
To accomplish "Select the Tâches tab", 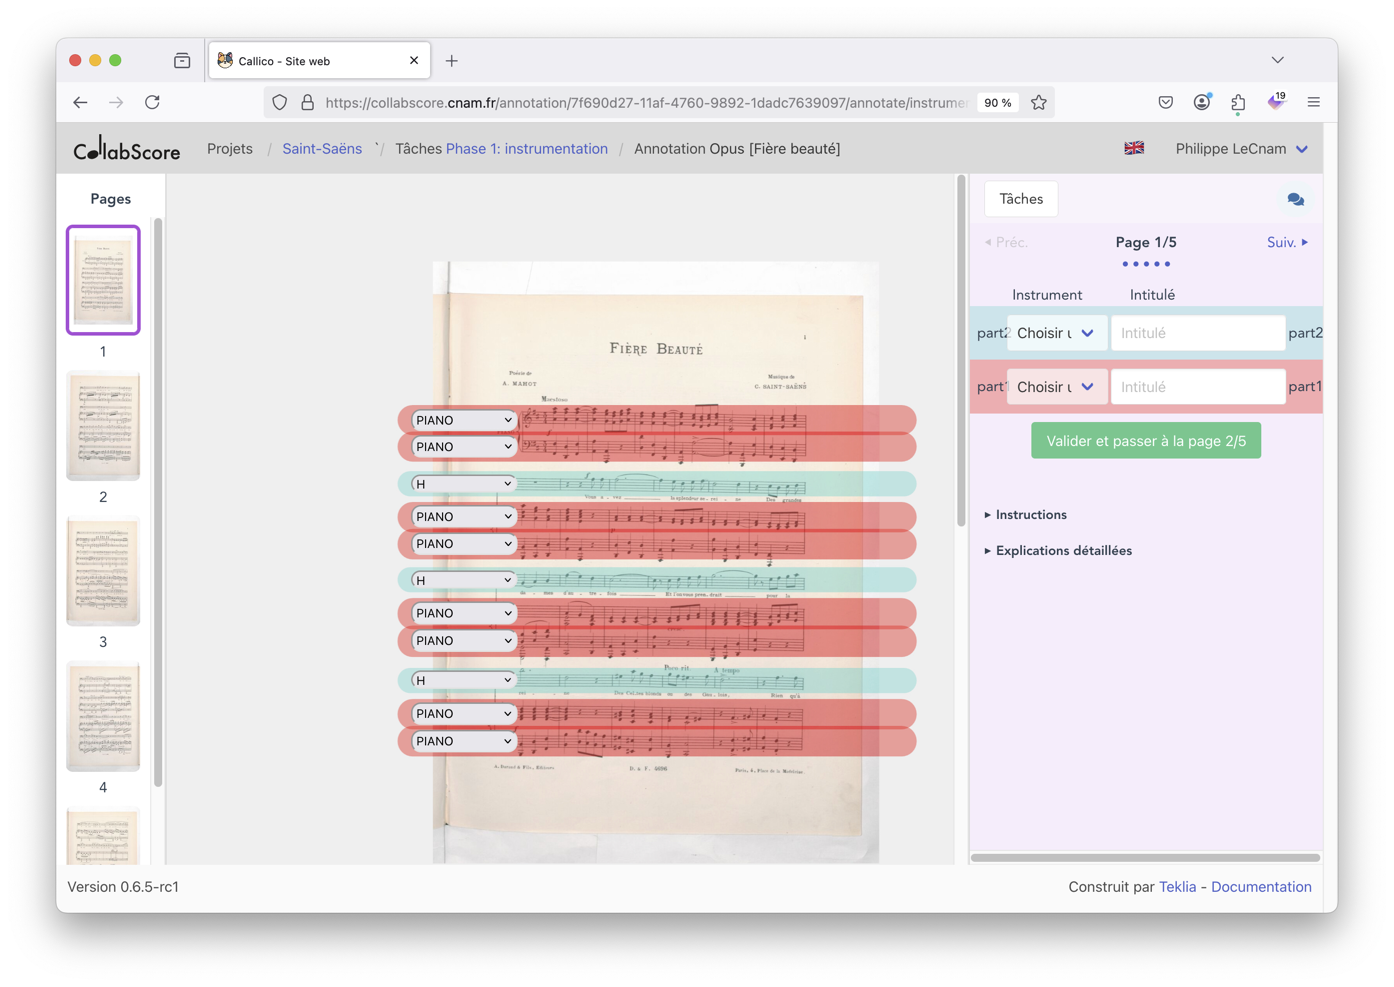I will [x=1021, y=199].
